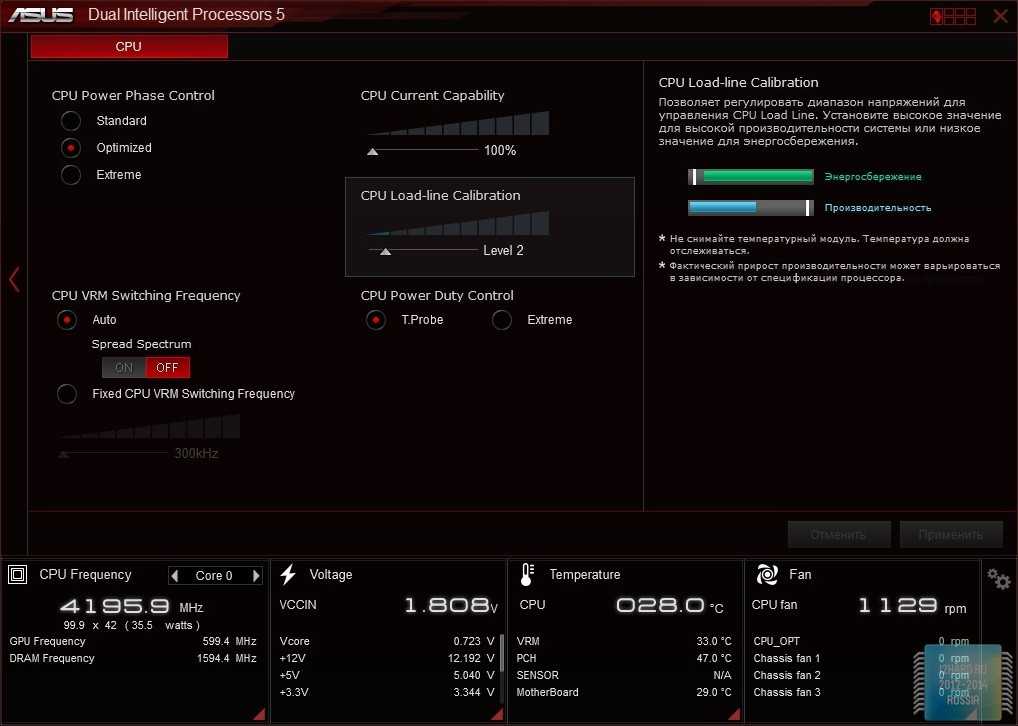Switch to previous core with left arrow
The width and height of the screenshot is (1018, 726).
click(x=175, y=576)
